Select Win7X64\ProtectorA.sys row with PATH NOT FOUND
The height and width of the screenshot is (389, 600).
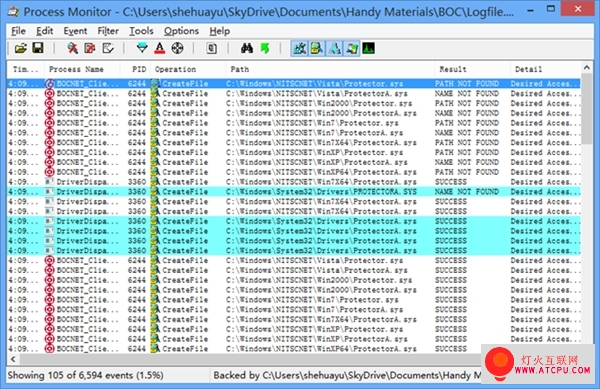coord(294,142)
